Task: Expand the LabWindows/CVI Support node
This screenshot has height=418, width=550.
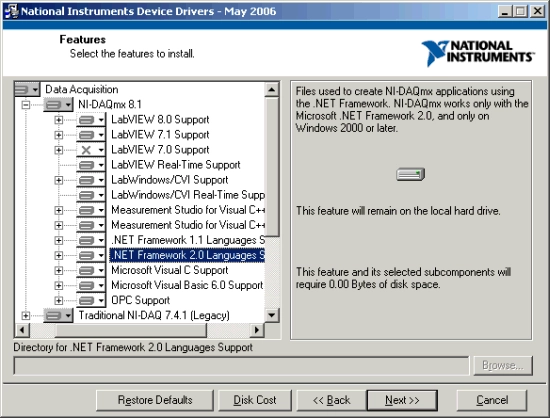Action: click(x=59, y=180)
